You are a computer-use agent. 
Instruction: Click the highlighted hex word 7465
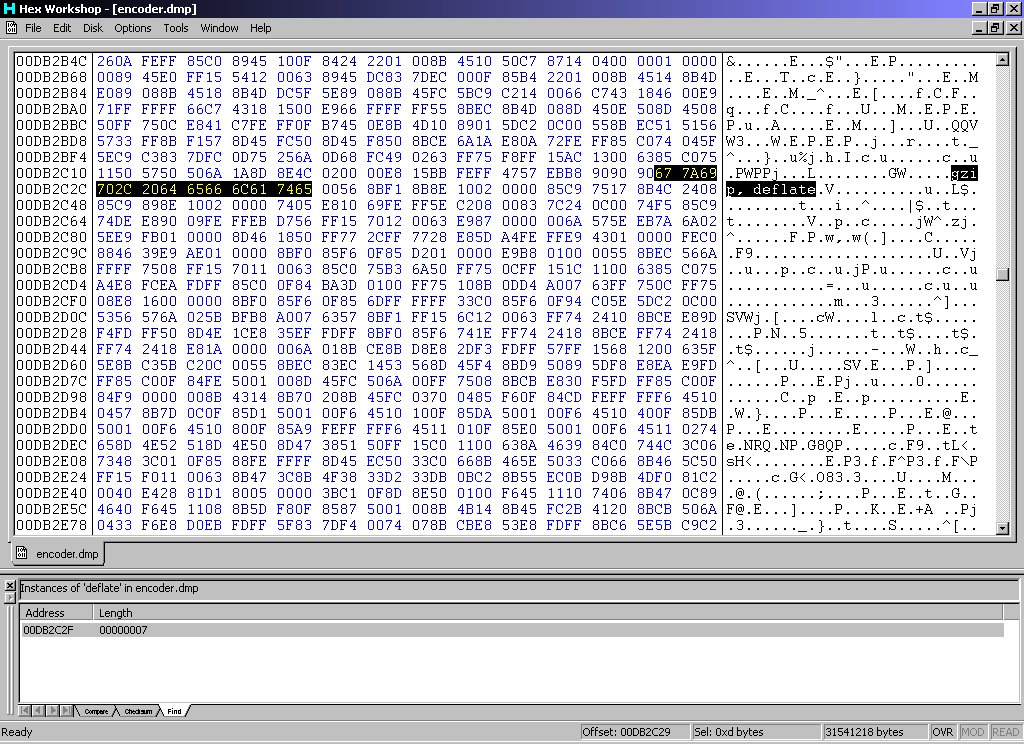coord(294,189)
